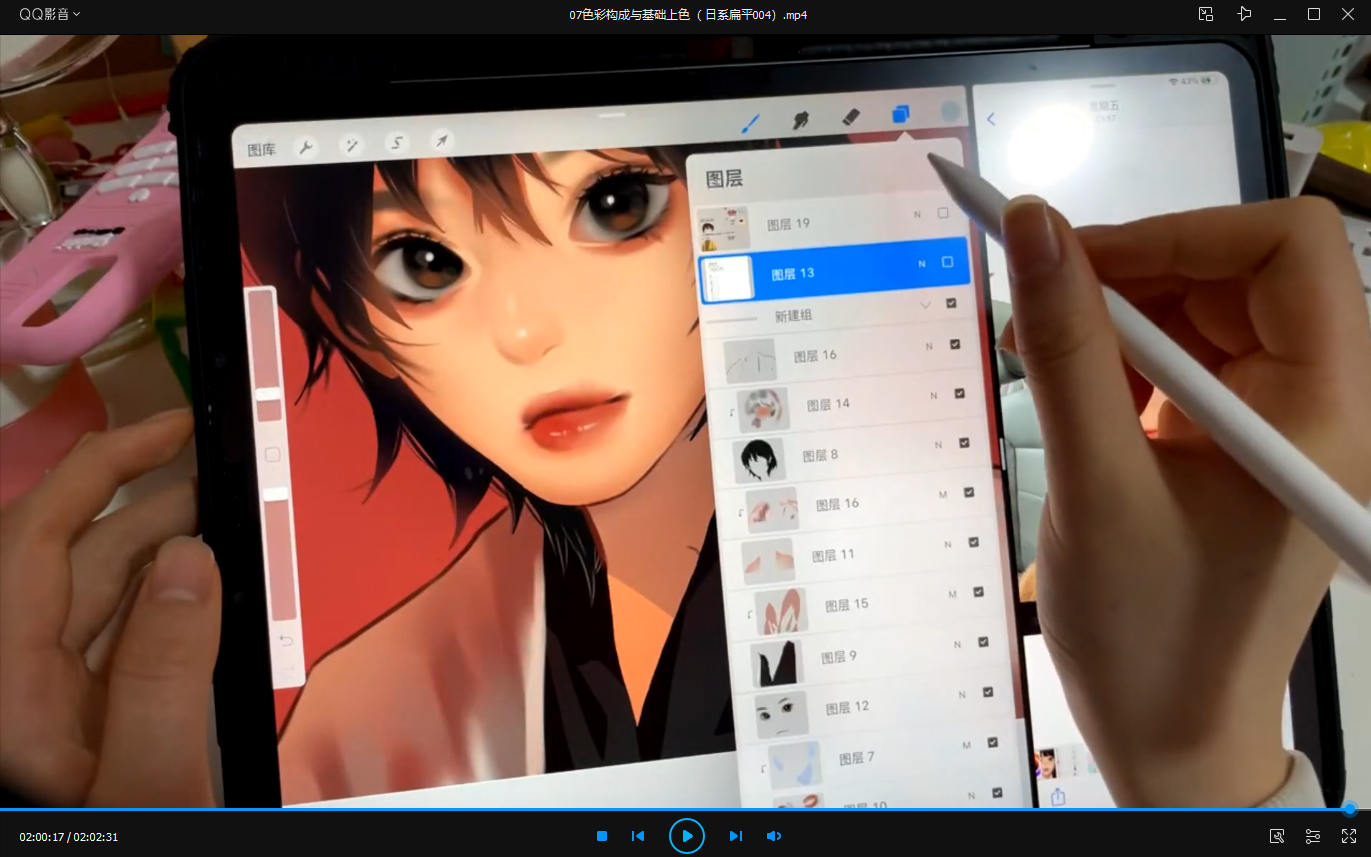Select the eraser tool icon
Image resolution: width=1371 pixels, height=857 pixels.
click(x=851, y=117)
